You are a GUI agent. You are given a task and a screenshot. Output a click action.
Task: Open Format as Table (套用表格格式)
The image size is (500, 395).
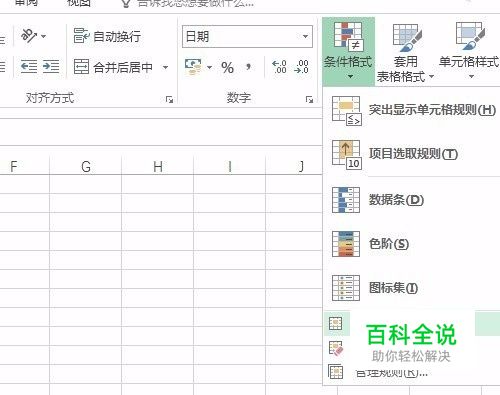[x=405, y=53]
